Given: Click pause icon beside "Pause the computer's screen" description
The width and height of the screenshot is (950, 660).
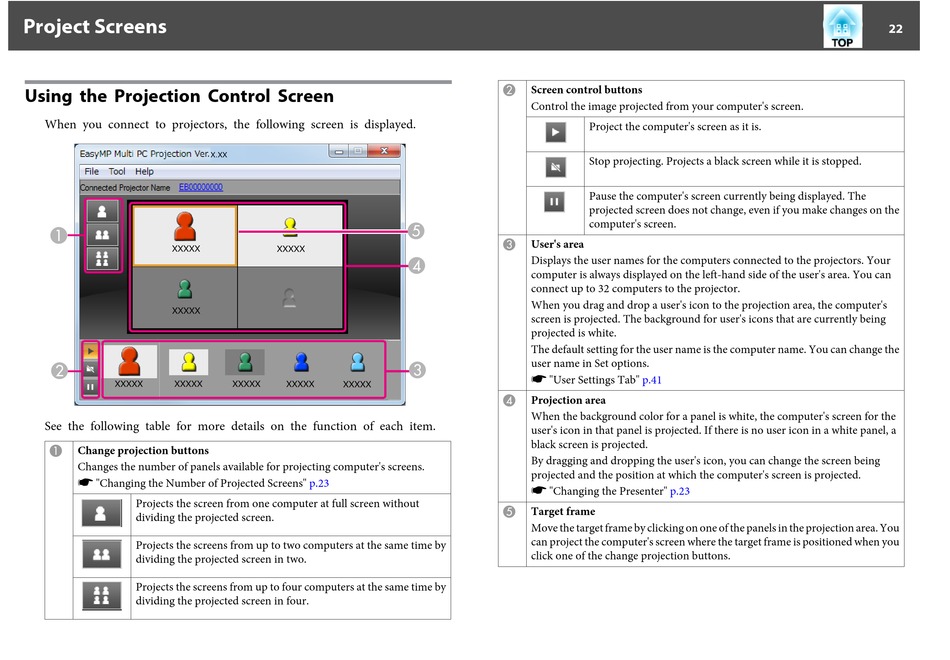Looking at the screenshot, I should [554, 202].
